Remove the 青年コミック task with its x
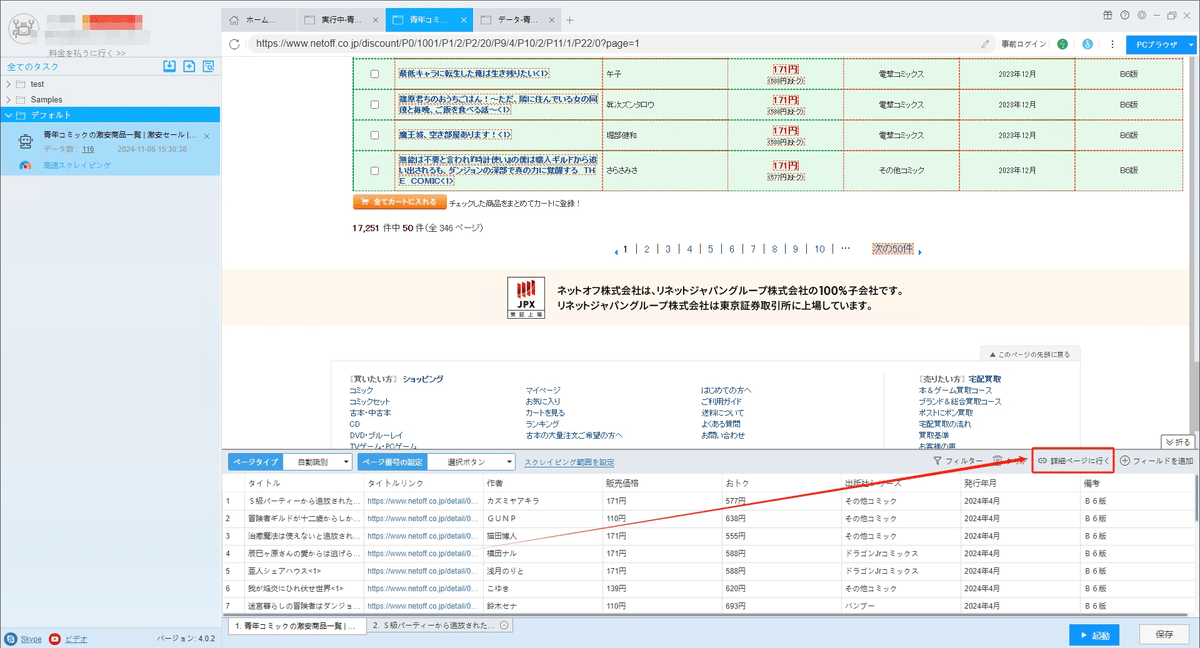This screenshot has width=1200, height=648. click(x=207, y=136)
